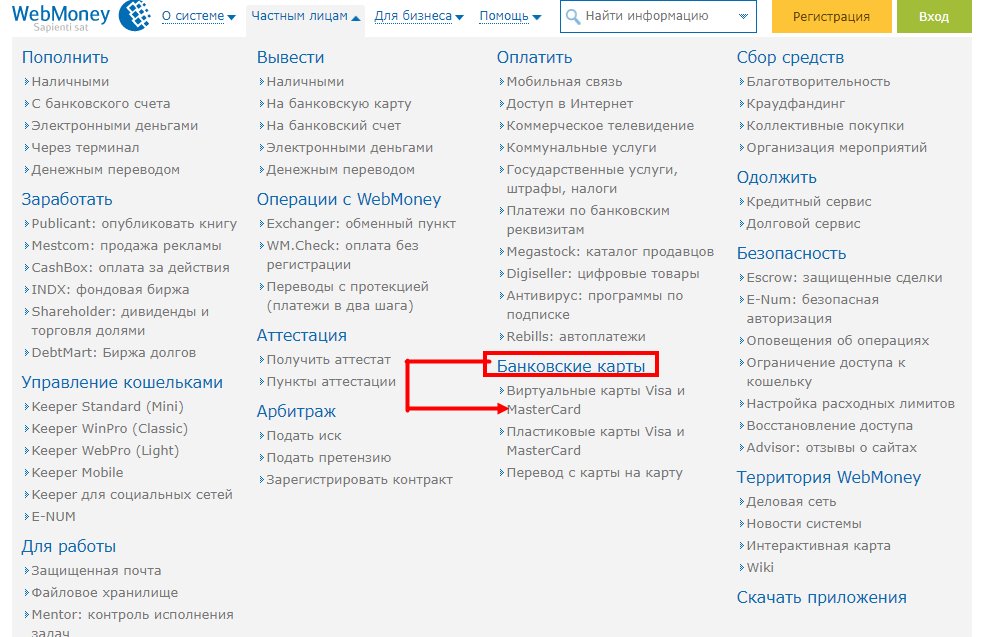Open 'Подать иск' under Арбитраж

point(304,436)
